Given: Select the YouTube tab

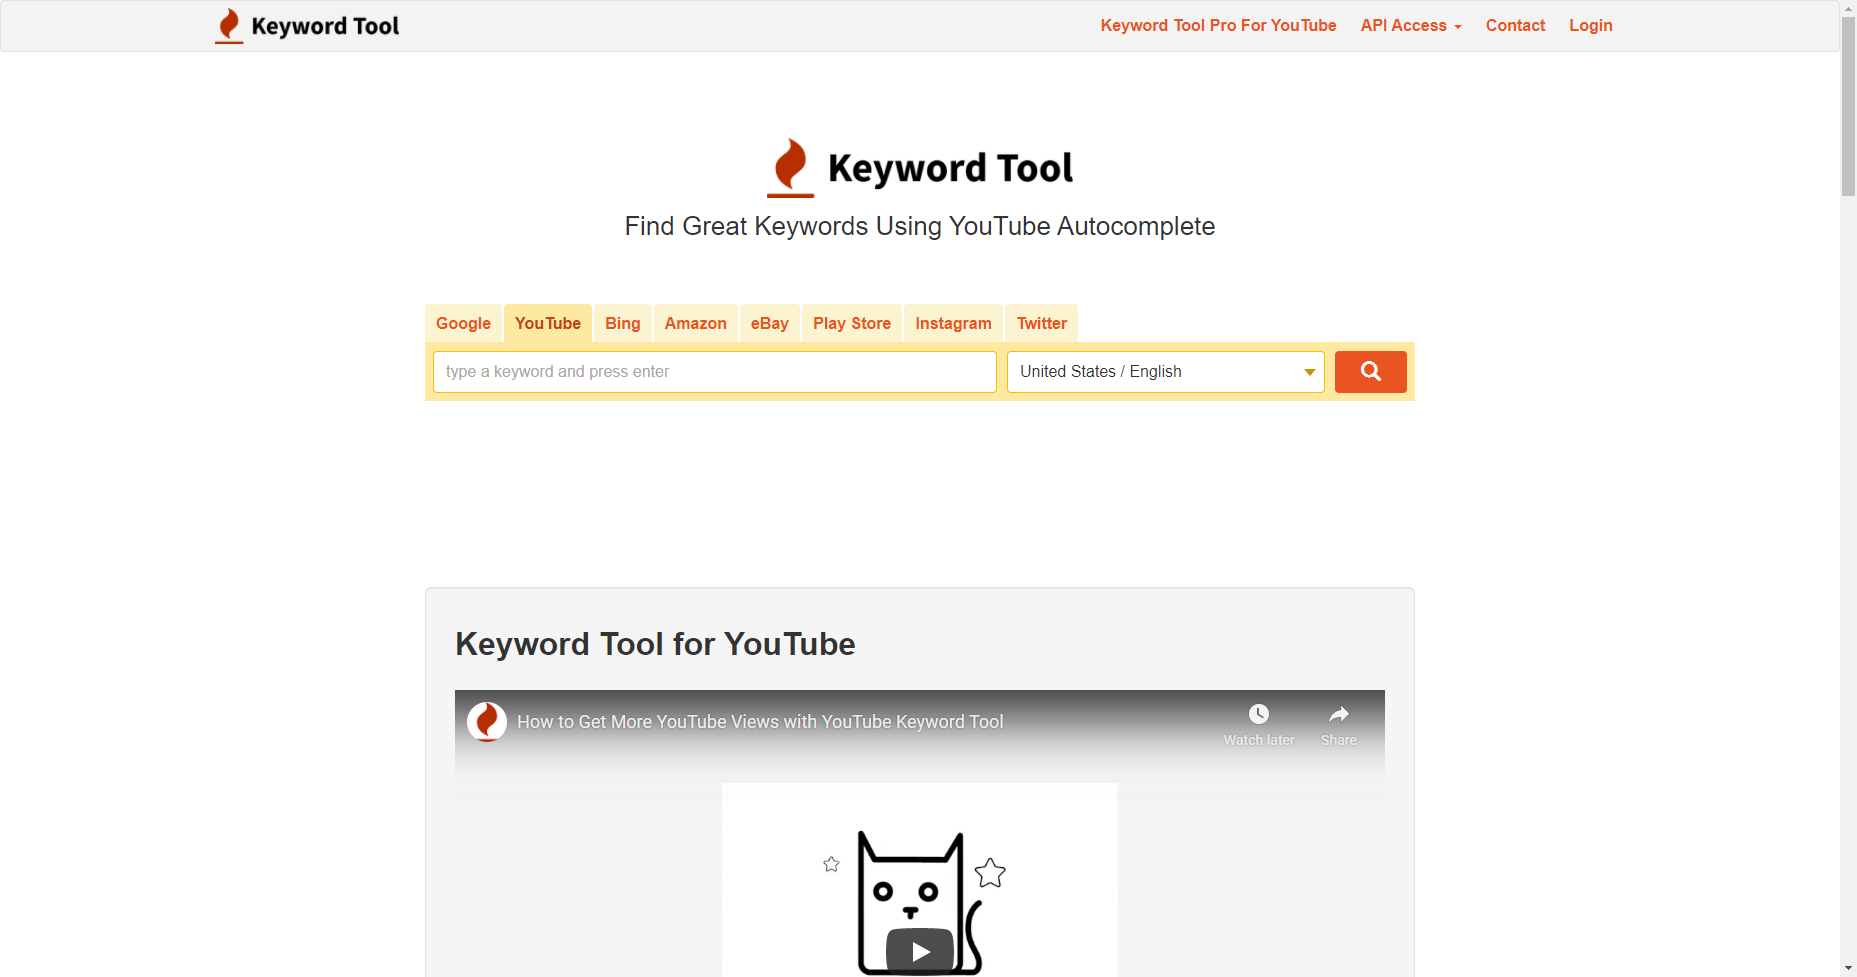Looking at the screenshot, I should point(548,323).
